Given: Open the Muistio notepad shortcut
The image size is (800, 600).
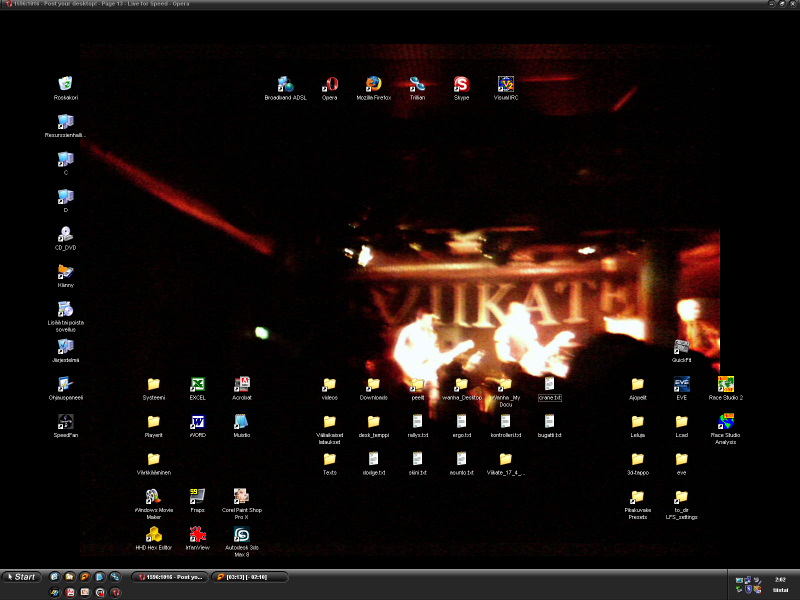Looking at the screenshot, I should 241,426.
